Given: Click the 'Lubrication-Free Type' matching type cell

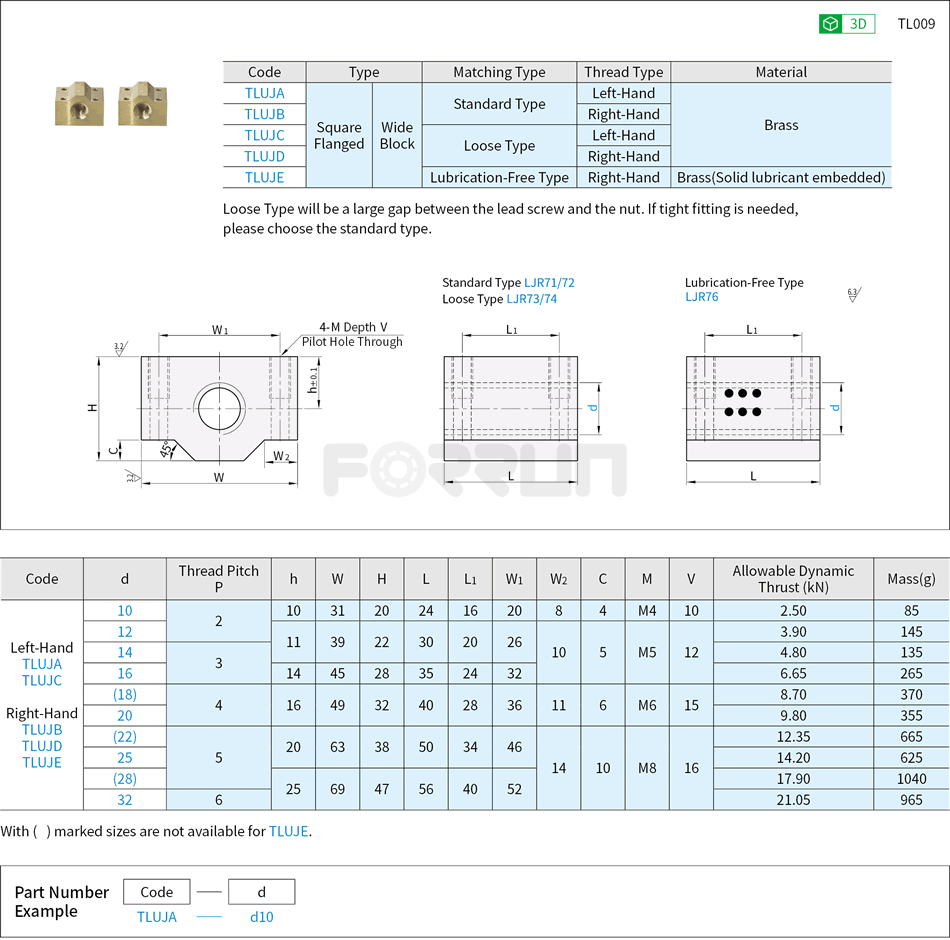Looking at the screenshot, I should [x=499, y=178].
